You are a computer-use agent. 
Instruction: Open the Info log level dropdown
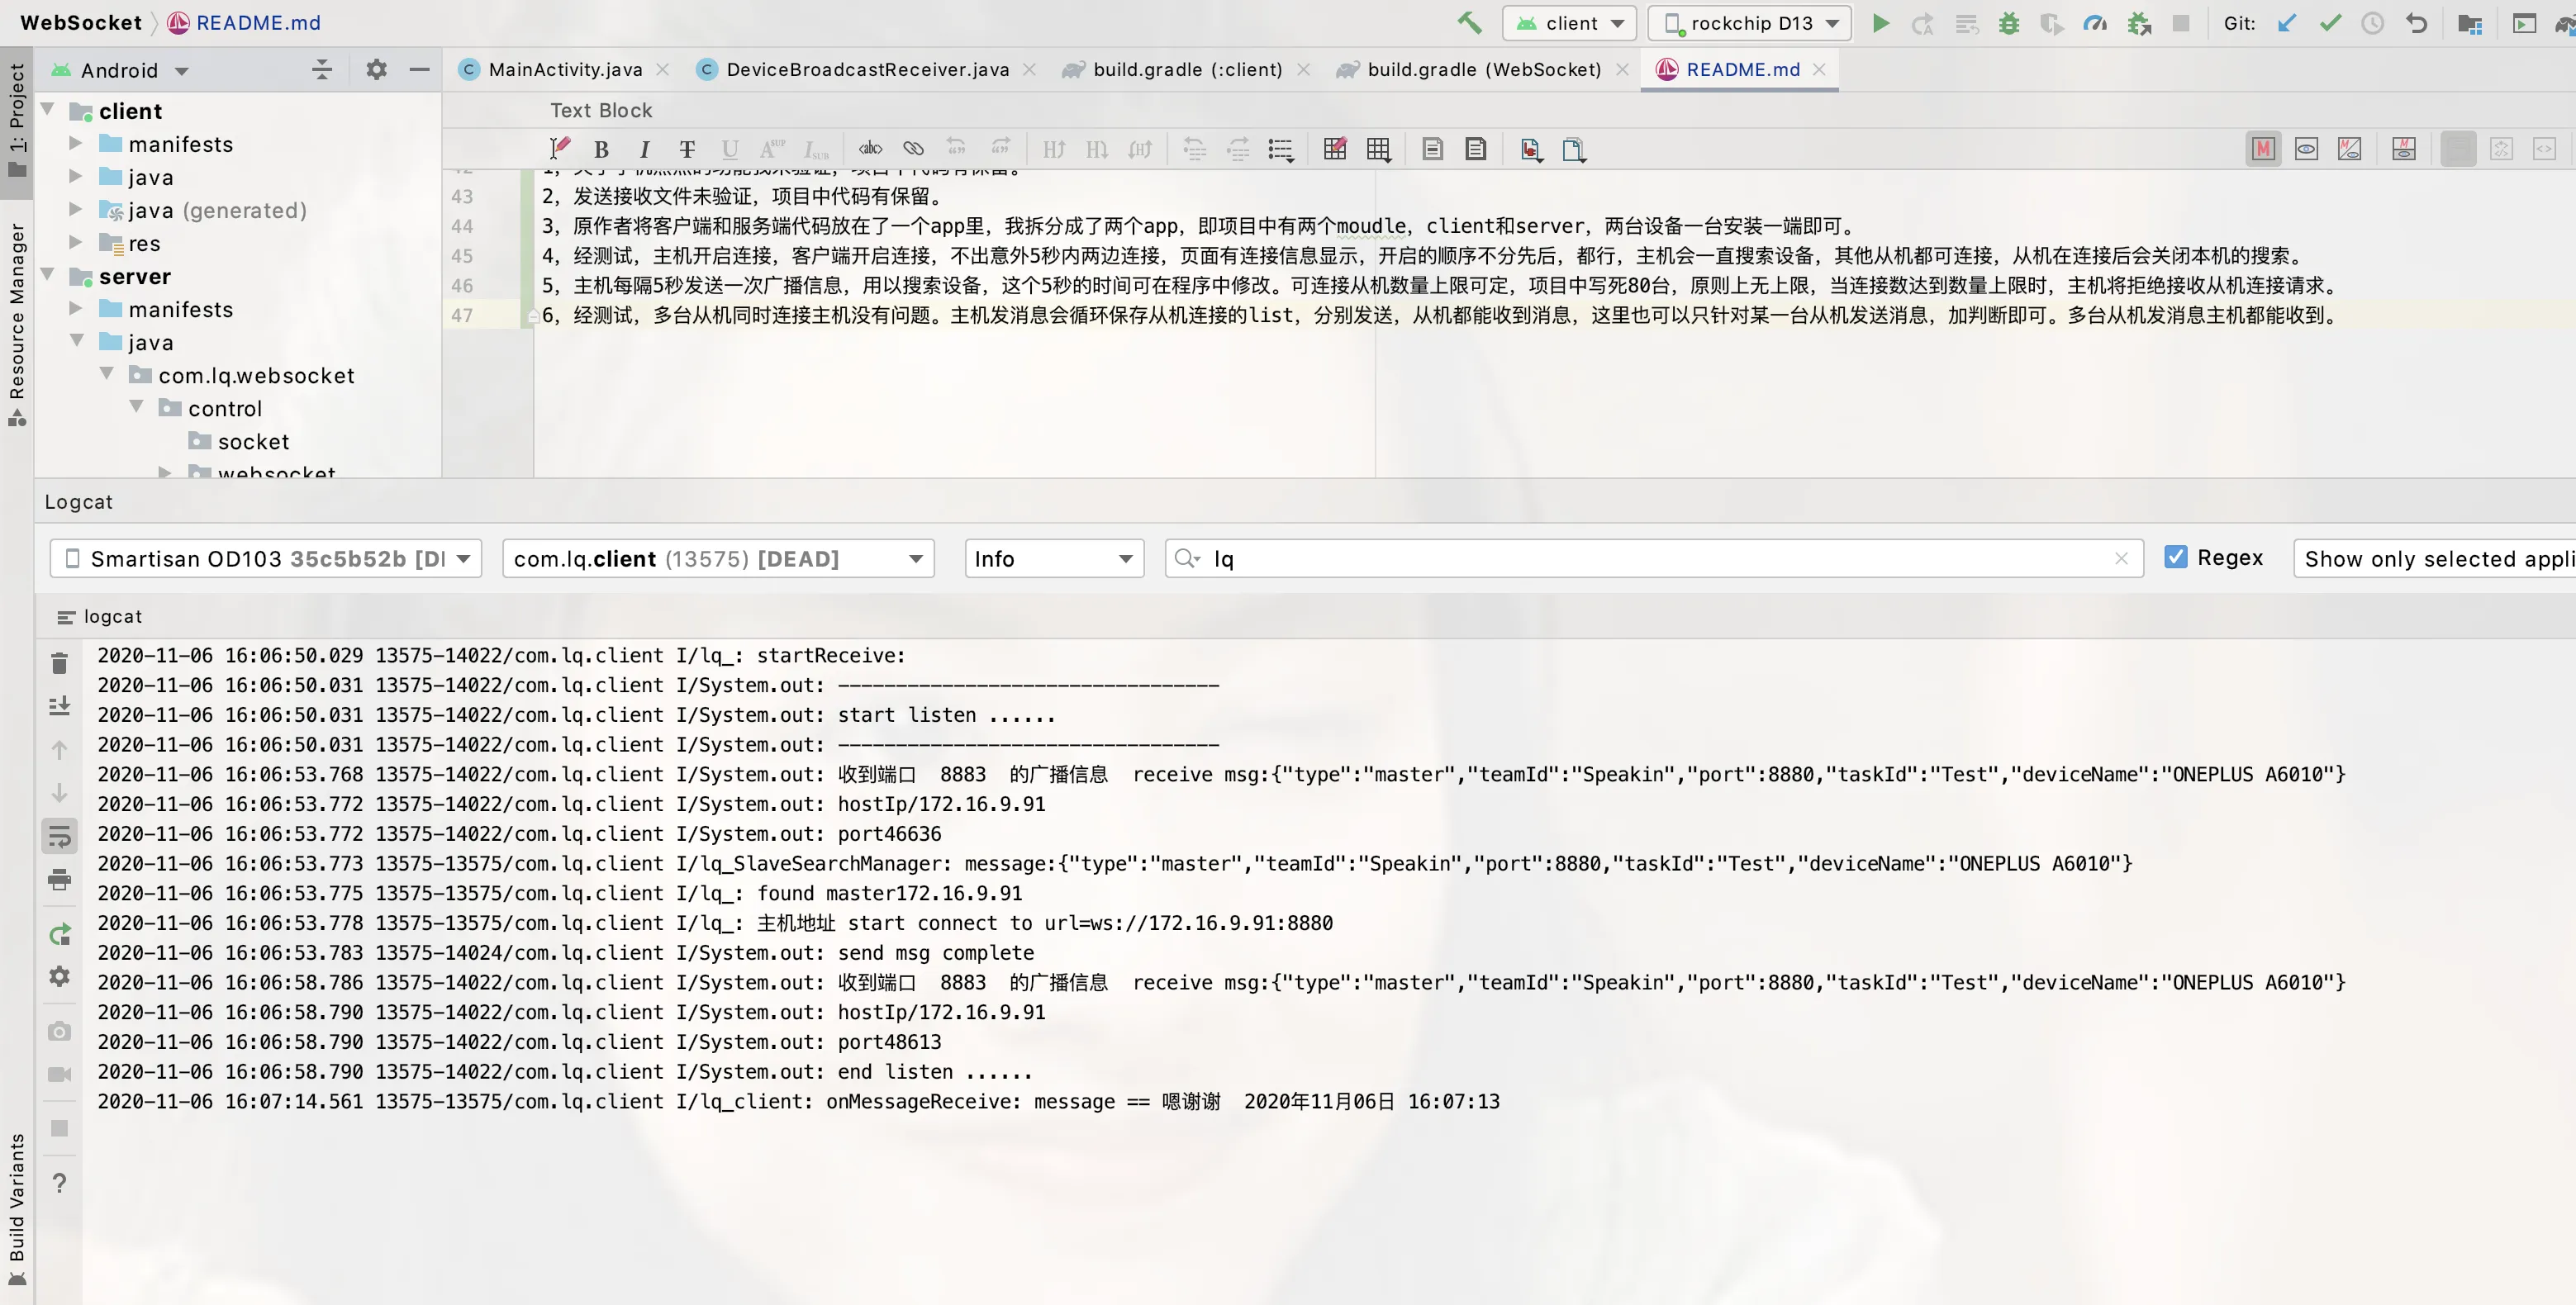1053,558
